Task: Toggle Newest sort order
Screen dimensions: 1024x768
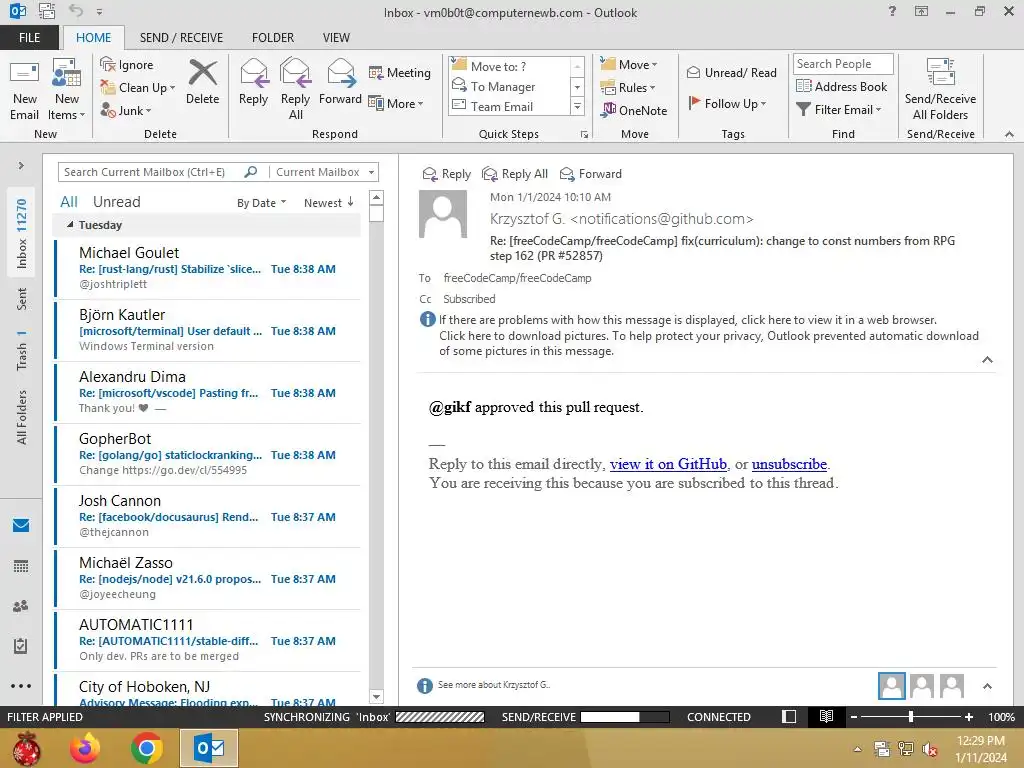Action: (328, 203)
